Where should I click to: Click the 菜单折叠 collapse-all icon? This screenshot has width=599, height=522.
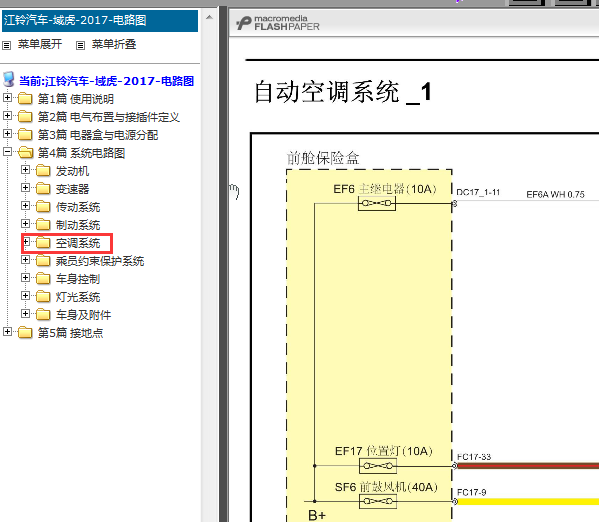80,45
